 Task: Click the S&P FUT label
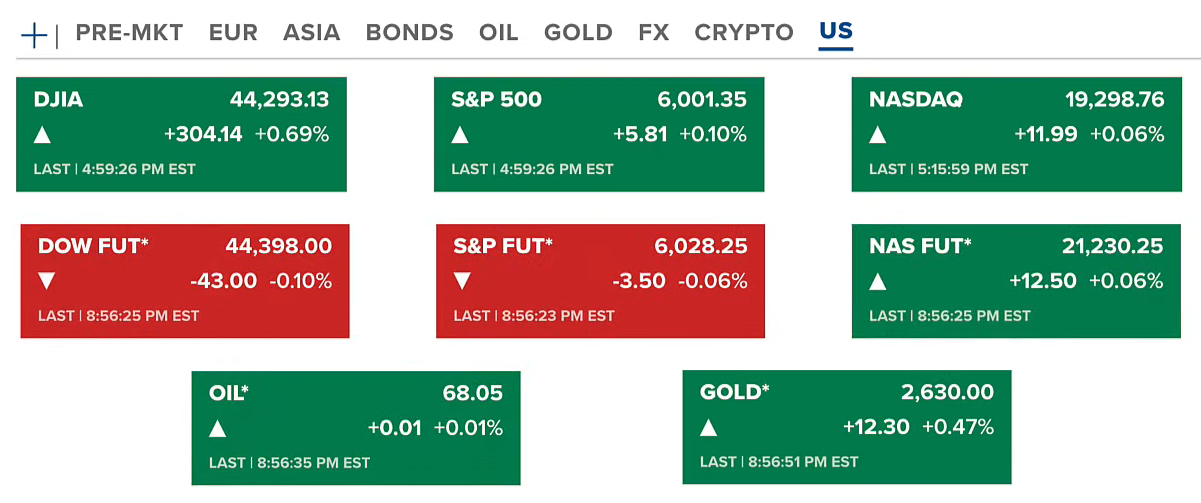tap(503, 245)
